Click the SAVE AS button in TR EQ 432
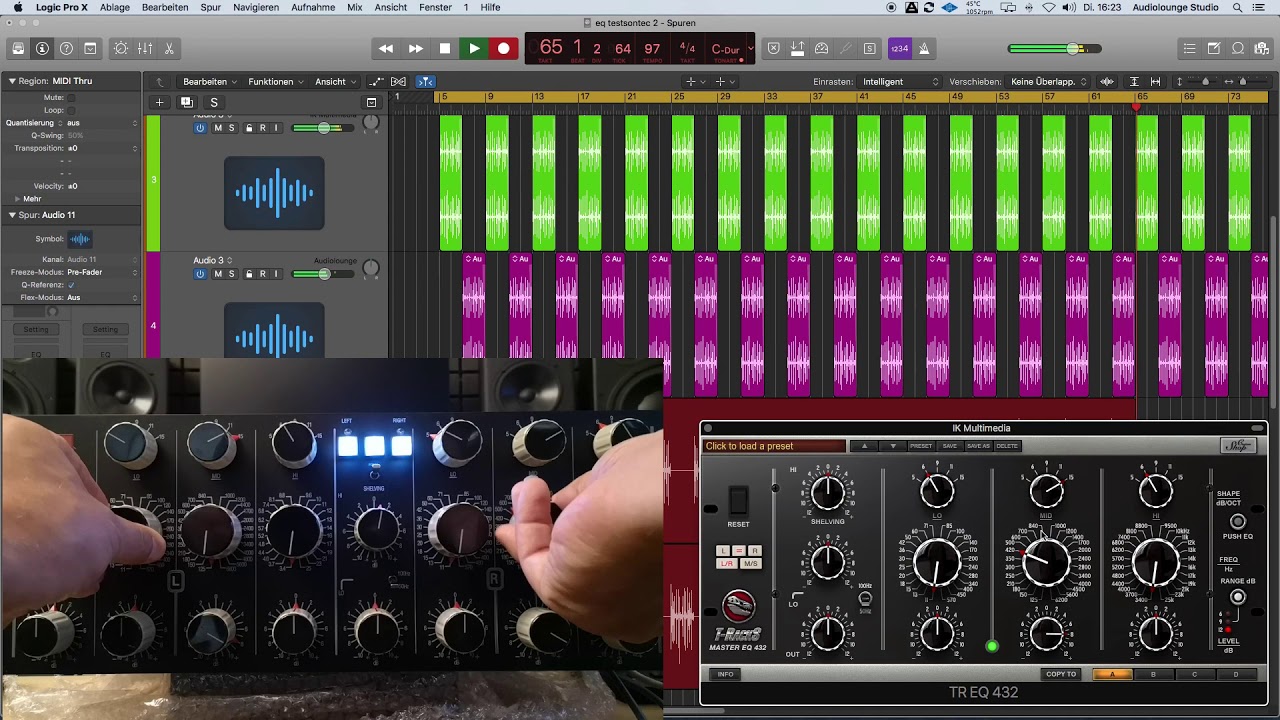 978,446
